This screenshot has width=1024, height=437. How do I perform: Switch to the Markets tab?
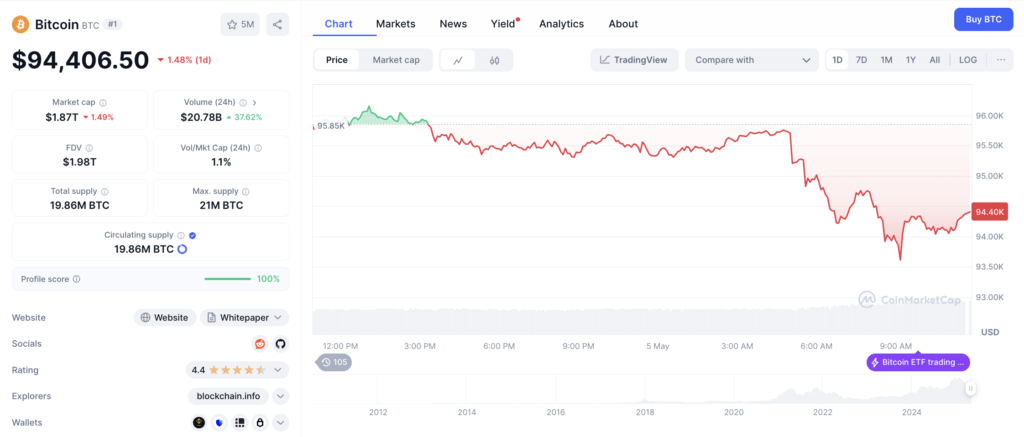click(396, 24)
